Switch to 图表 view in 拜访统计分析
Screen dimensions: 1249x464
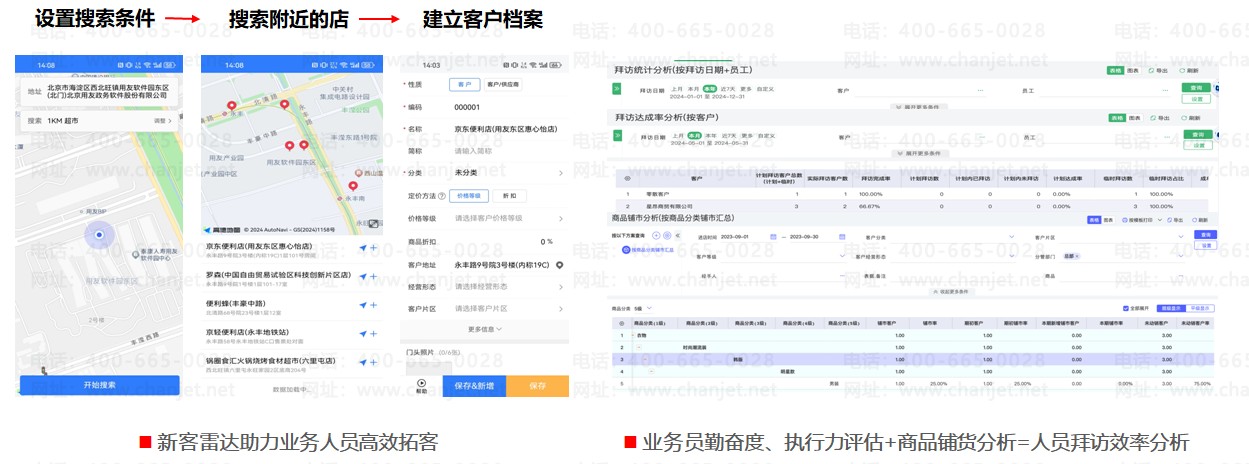point(1133,71)
